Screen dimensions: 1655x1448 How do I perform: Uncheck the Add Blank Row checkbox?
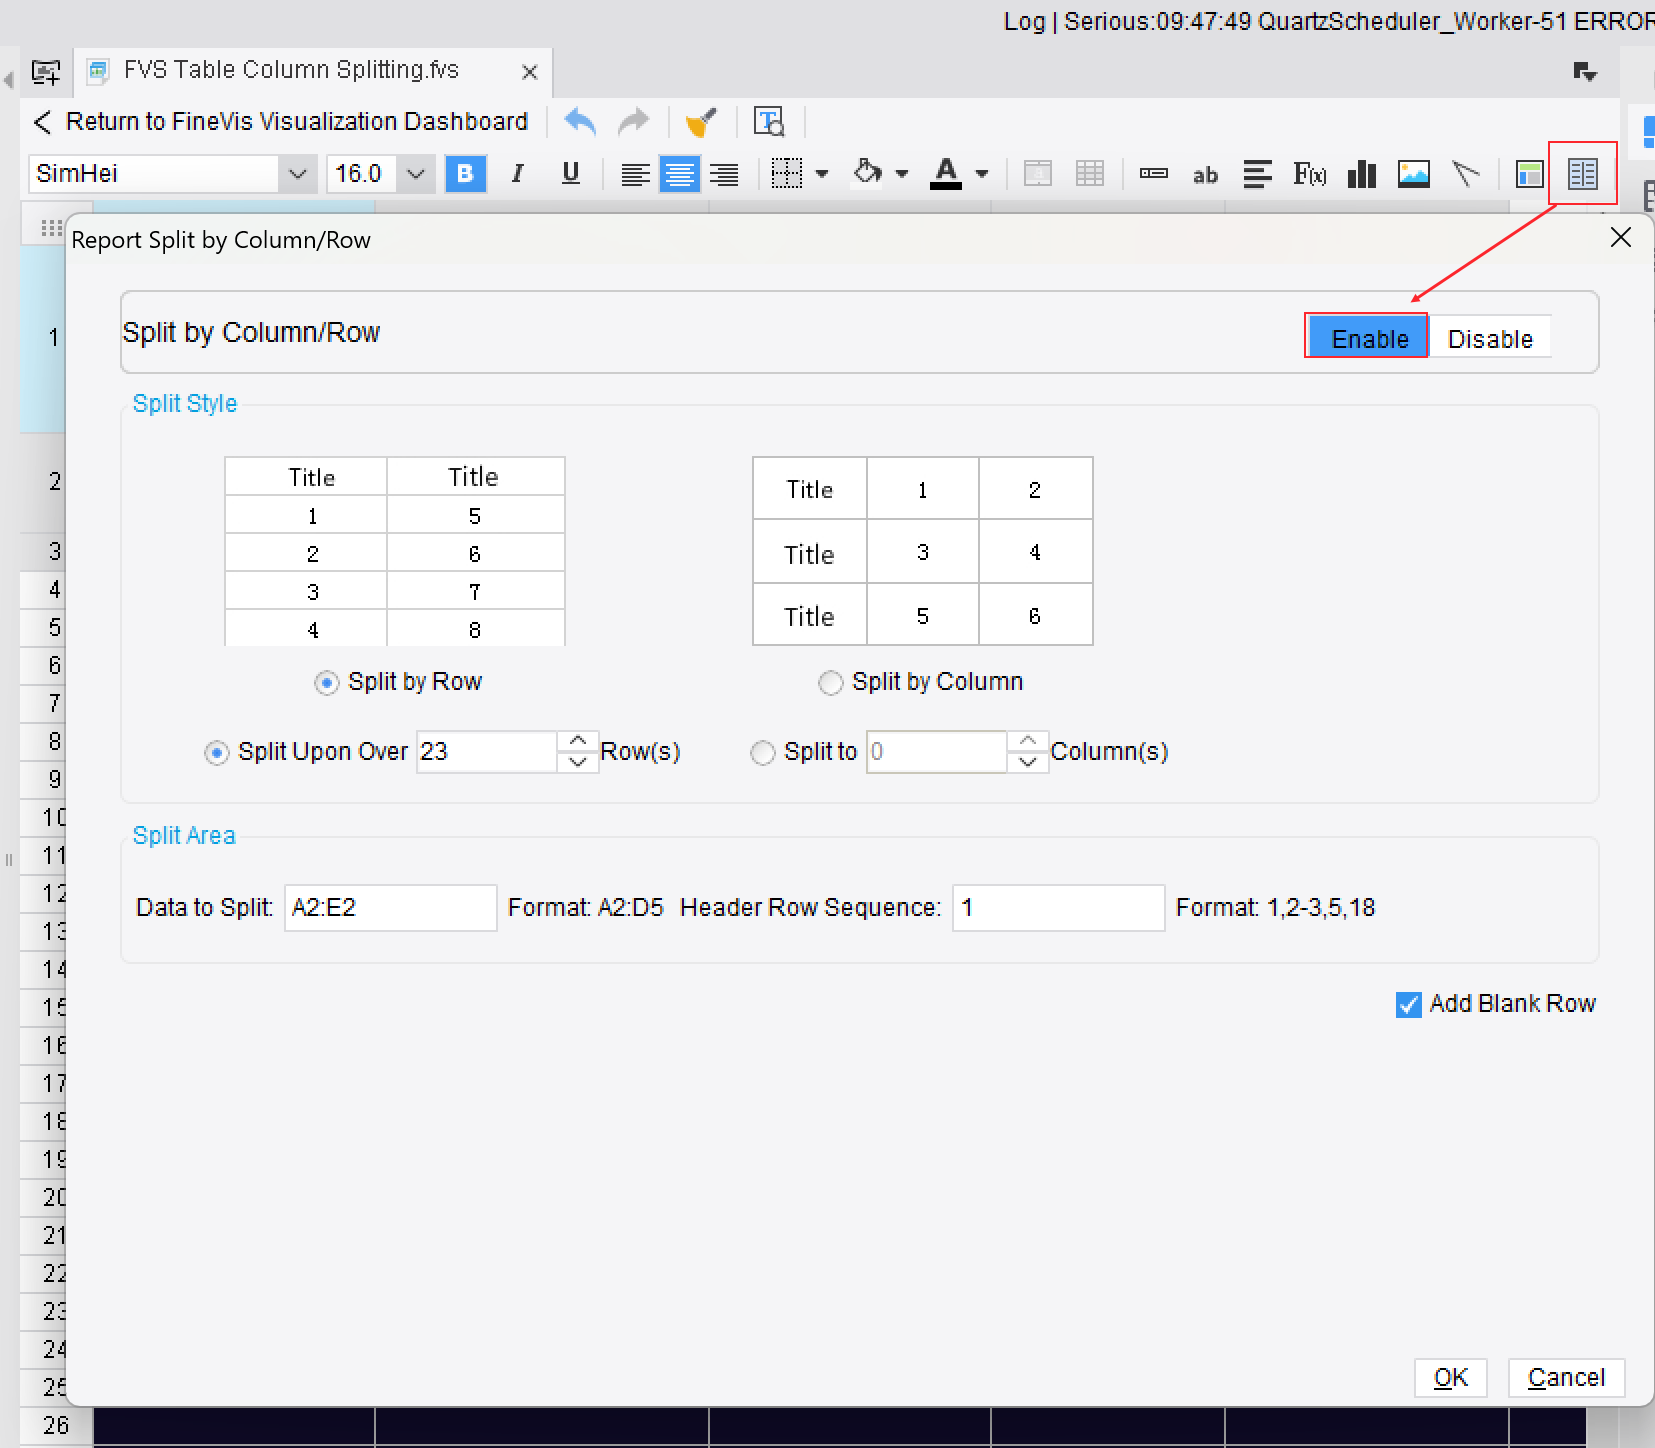(x=1408, y=1005)
